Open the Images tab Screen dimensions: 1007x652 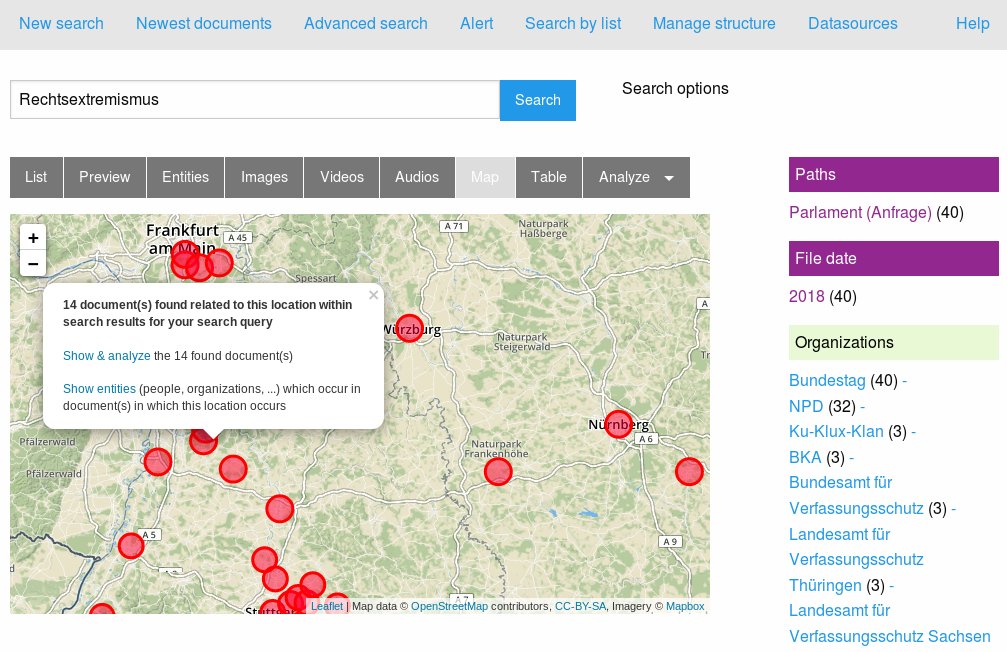tap(264, 177)
